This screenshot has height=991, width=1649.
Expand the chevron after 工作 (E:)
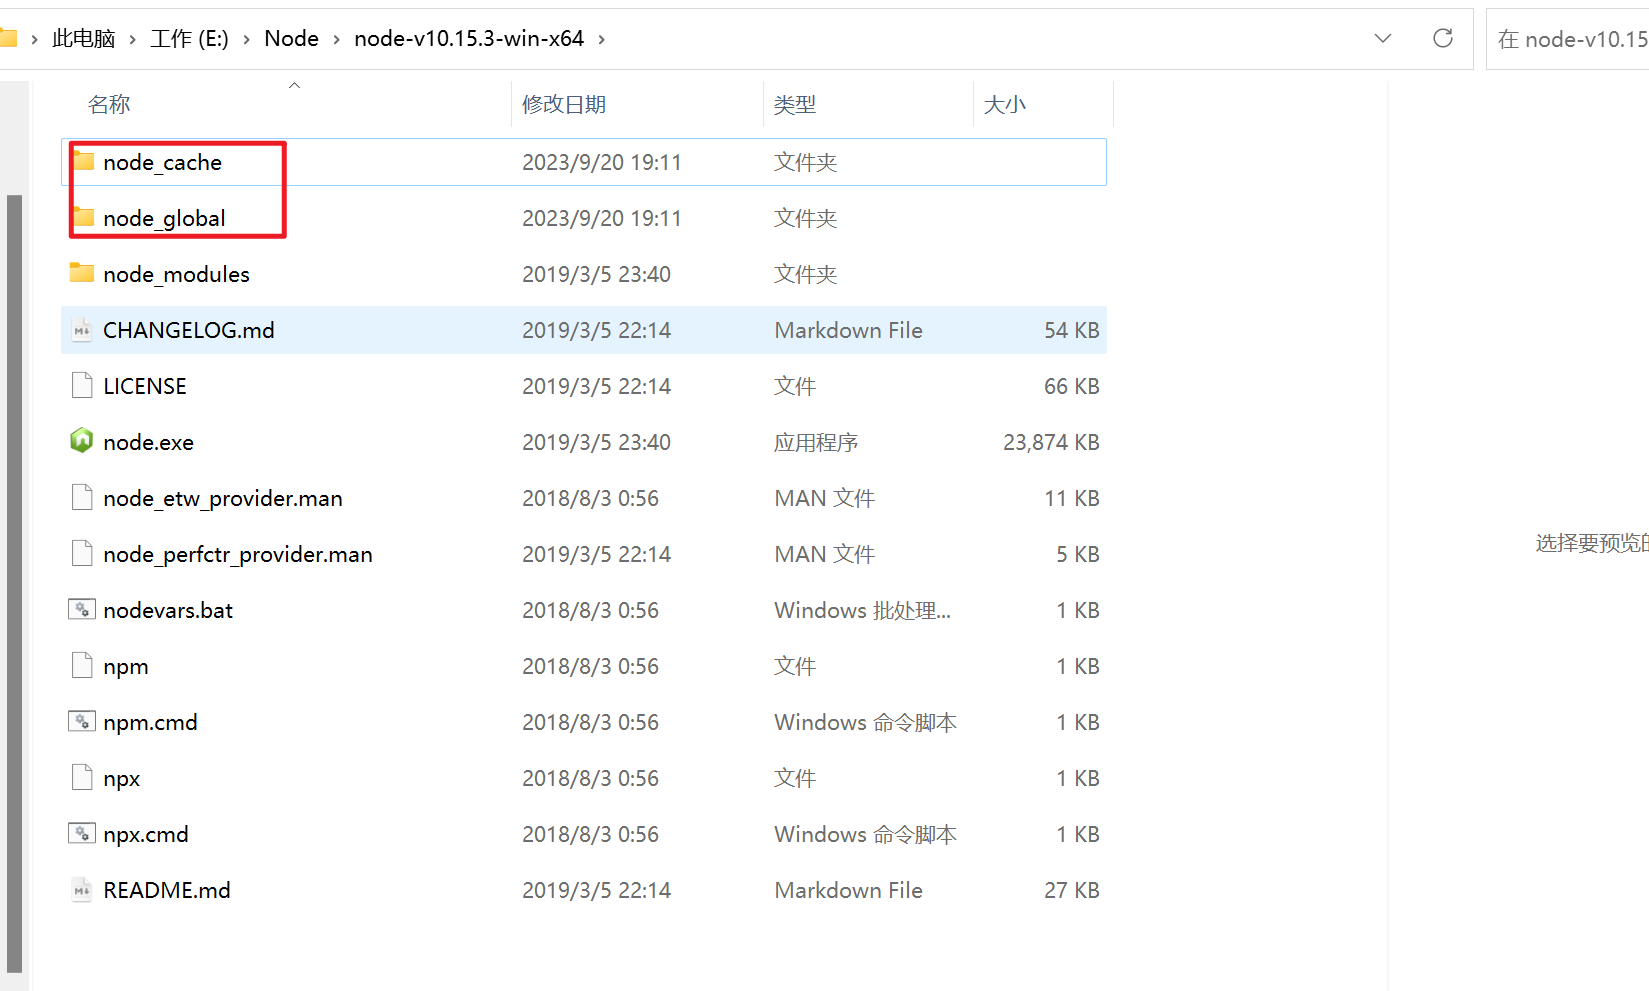click(246, 39)
